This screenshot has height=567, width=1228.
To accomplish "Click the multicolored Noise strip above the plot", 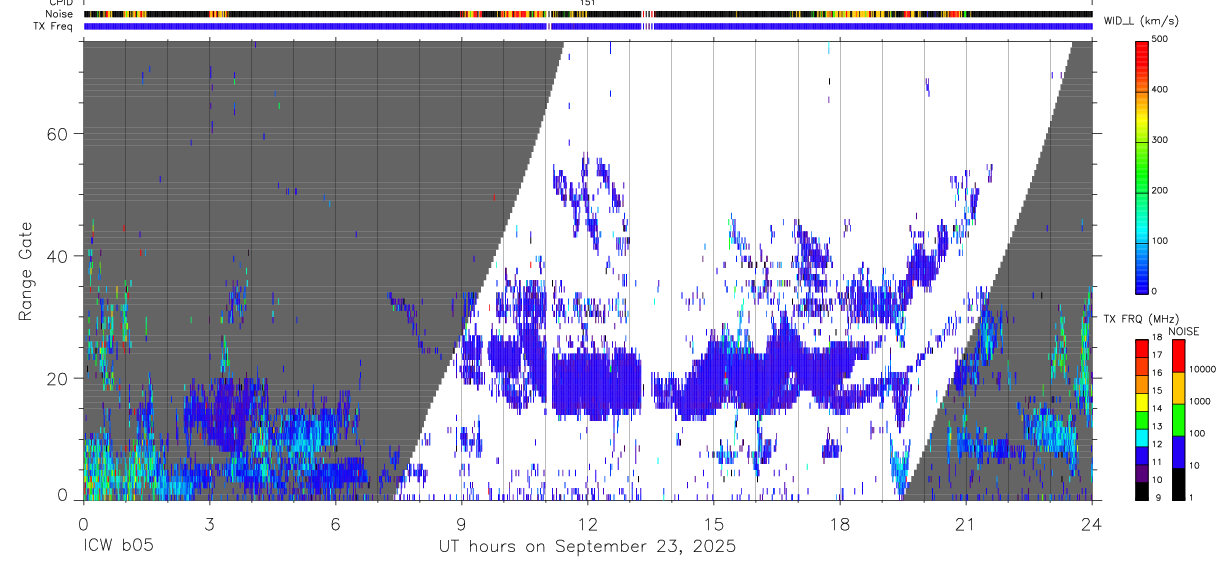I will [588, 14].
